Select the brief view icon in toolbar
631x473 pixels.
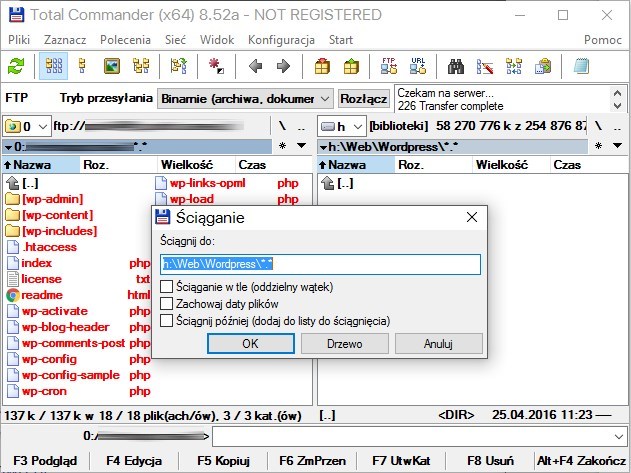click(54, 66)
